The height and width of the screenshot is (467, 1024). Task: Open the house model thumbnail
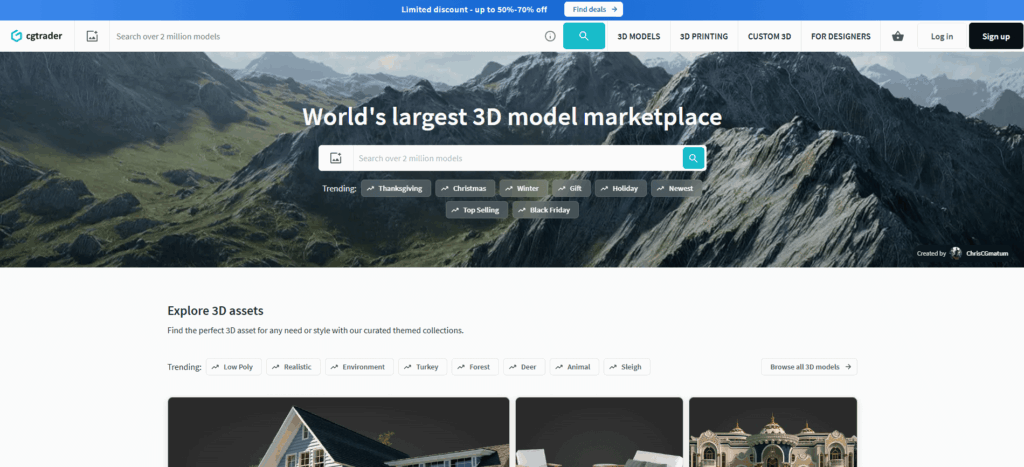pos(338,432)
